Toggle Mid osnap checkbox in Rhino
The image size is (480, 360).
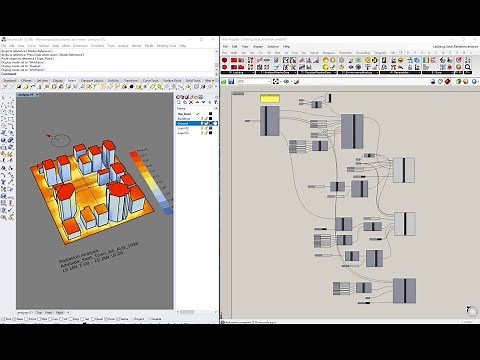(40, 319)
